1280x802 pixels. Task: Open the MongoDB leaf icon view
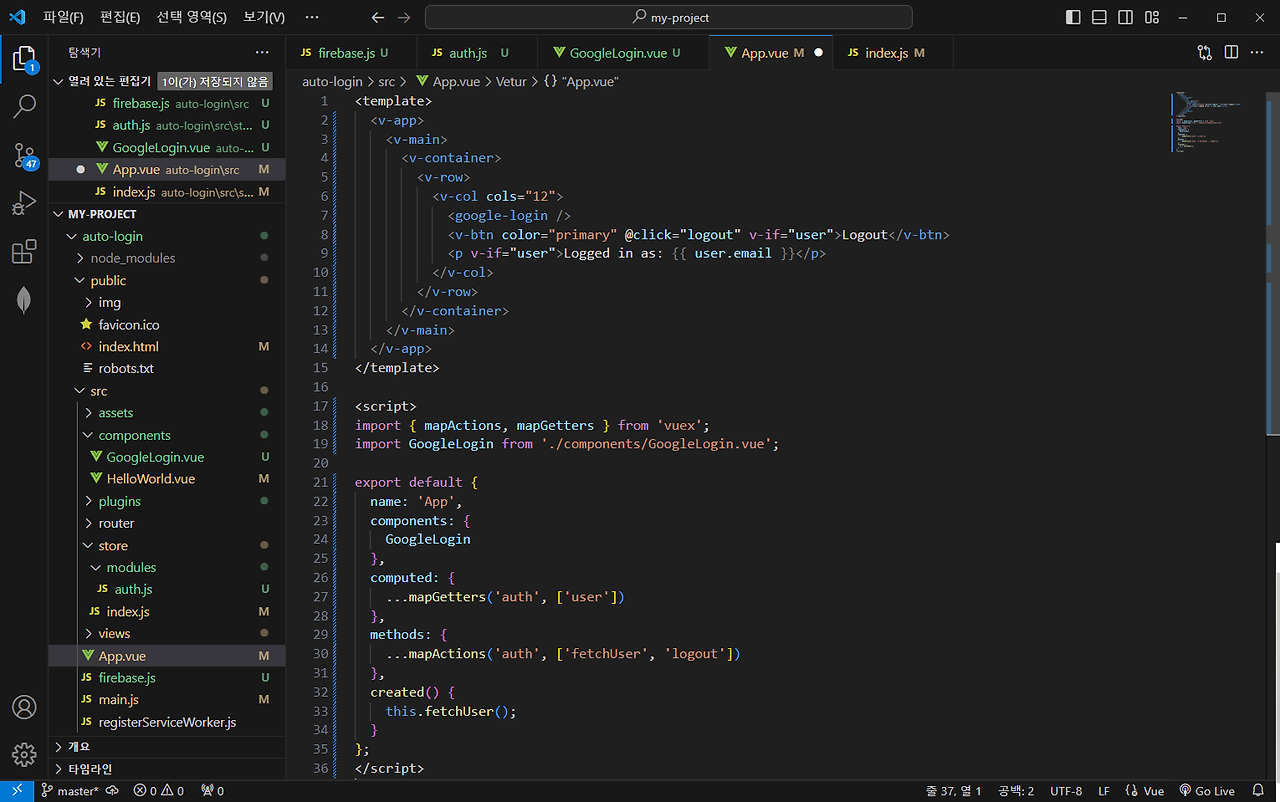tap(24, 300)
